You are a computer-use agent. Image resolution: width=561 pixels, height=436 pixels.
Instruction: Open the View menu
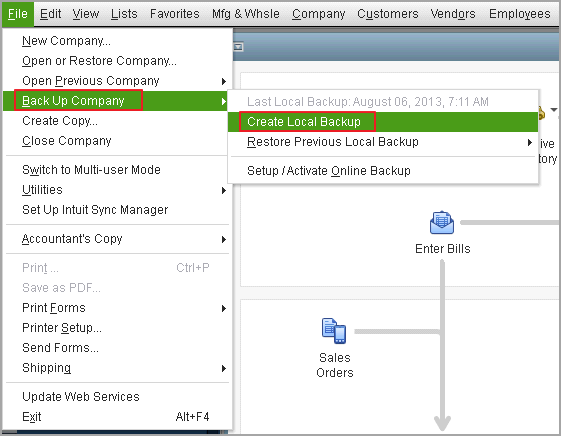tap(86, 14)
